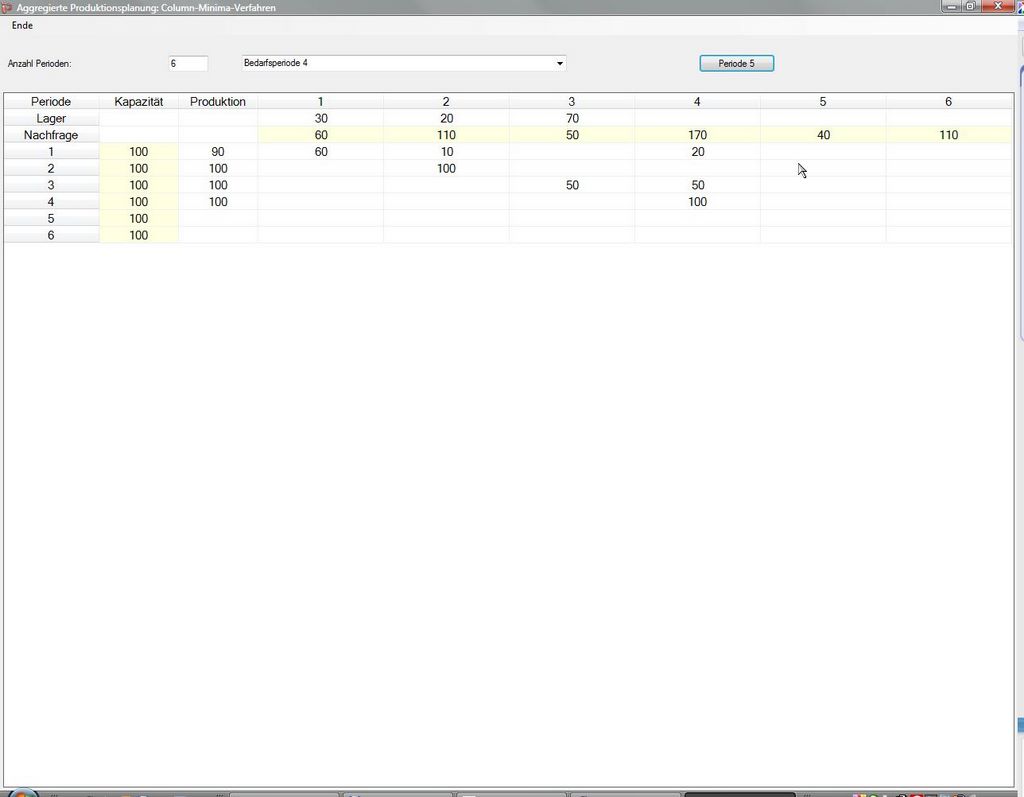Click the Lager row header
This screenshot has height=797, width=1024.
click(51, 119)
